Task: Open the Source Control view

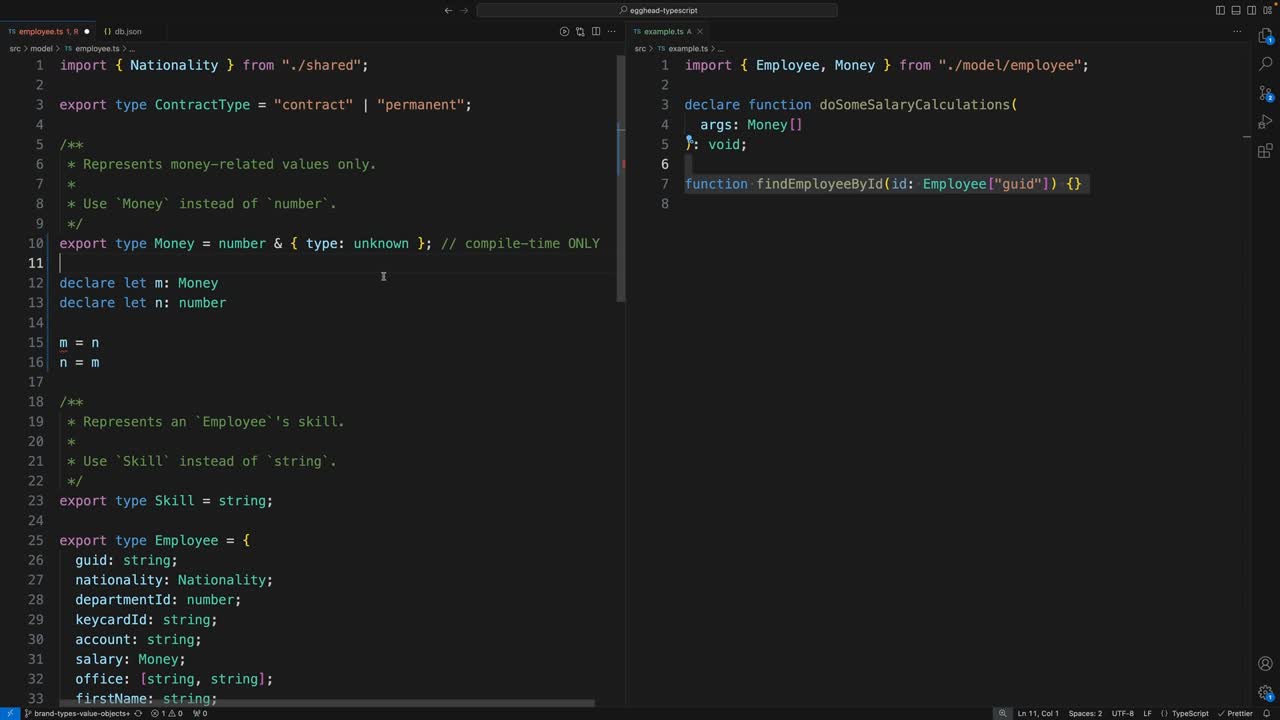Action: 1265,93
